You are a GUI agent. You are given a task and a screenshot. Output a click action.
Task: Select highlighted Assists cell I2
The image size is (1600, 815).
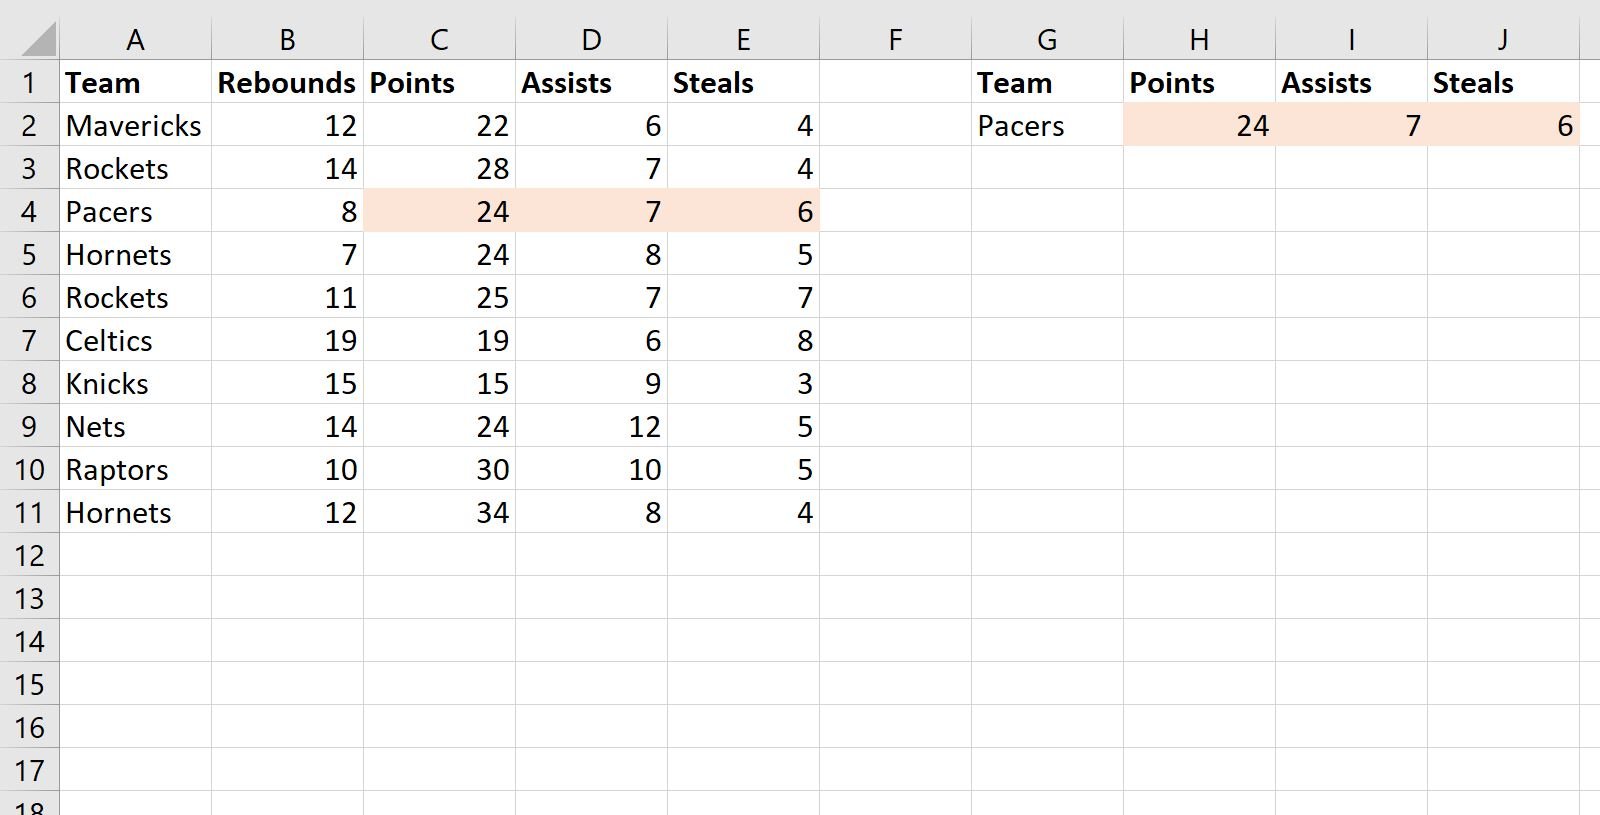(x=1351, y=126)
